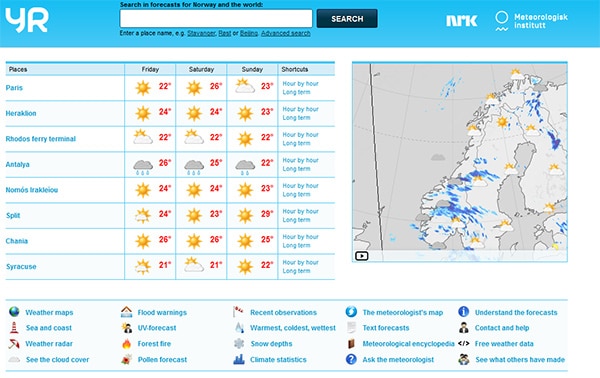Click Antalya Friday rain cloud icon
The width and height of the screenshot is (600, 378).
point(143,167)
